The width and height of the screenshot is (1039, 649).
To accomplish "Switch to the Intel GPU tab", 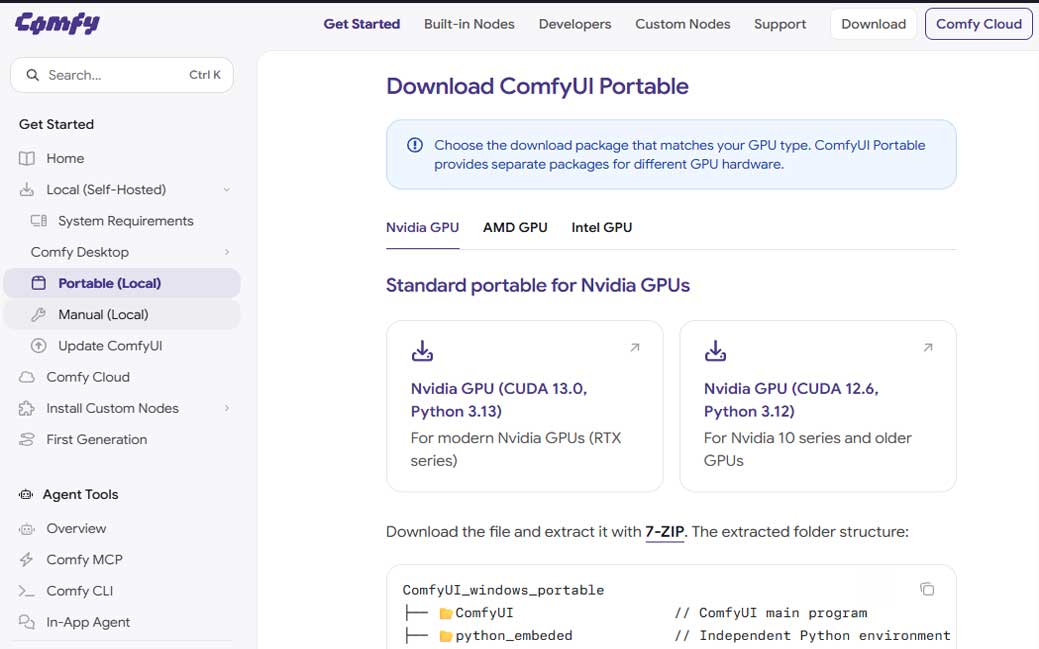I will (602, 227).
